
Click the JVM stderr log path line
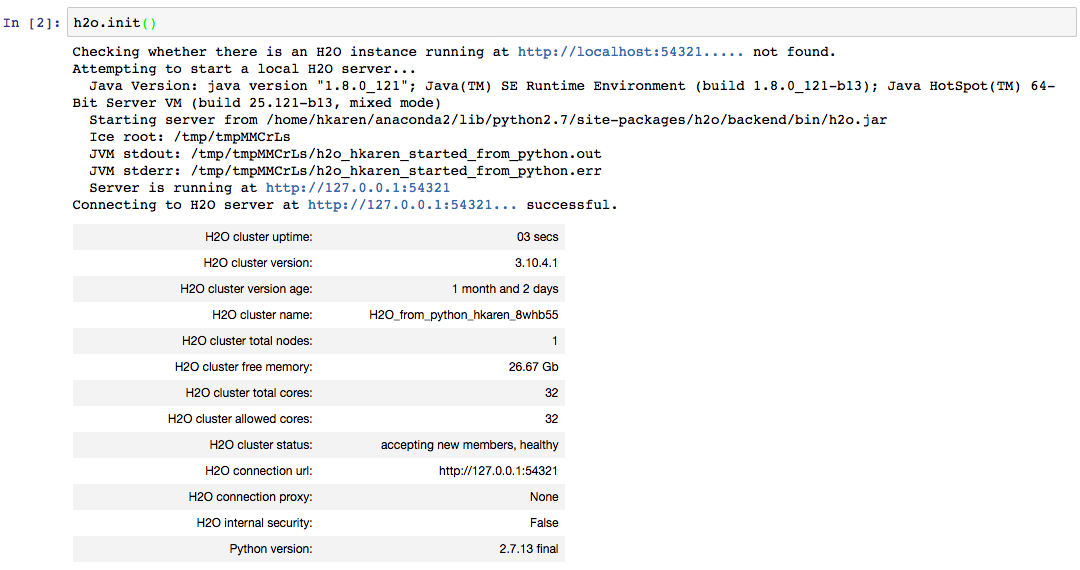(x=345, y=171)
